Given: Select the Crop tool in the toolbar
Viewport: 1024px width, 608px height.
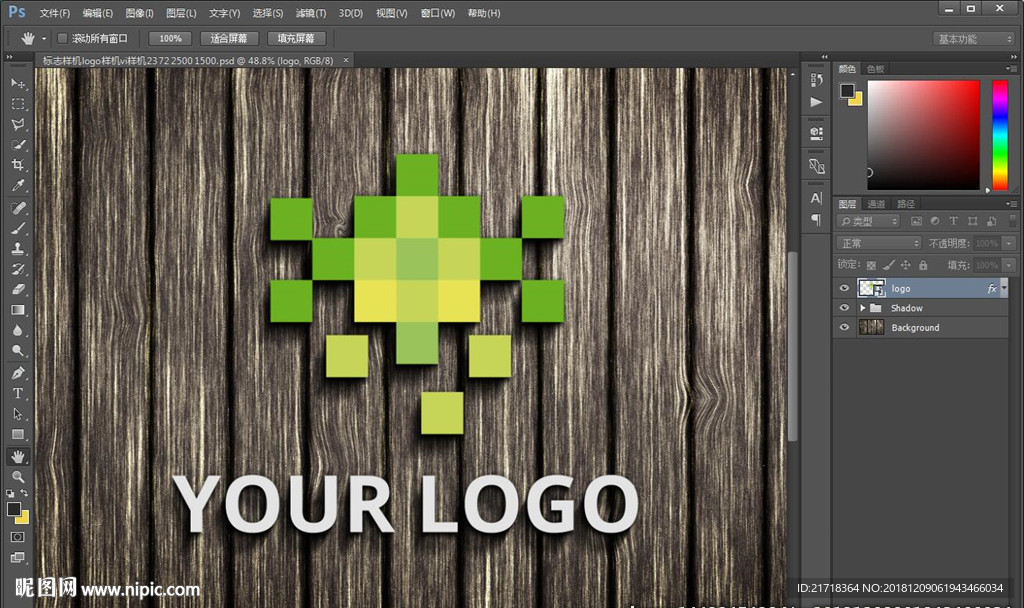Looking at the screenshot, I should point(18,166).
